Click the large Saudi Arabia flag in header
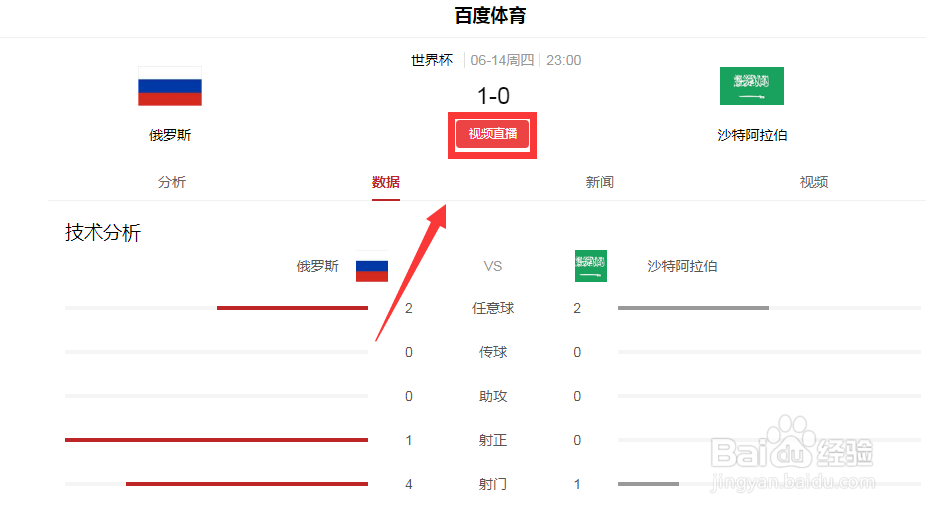 pos(752,86)
